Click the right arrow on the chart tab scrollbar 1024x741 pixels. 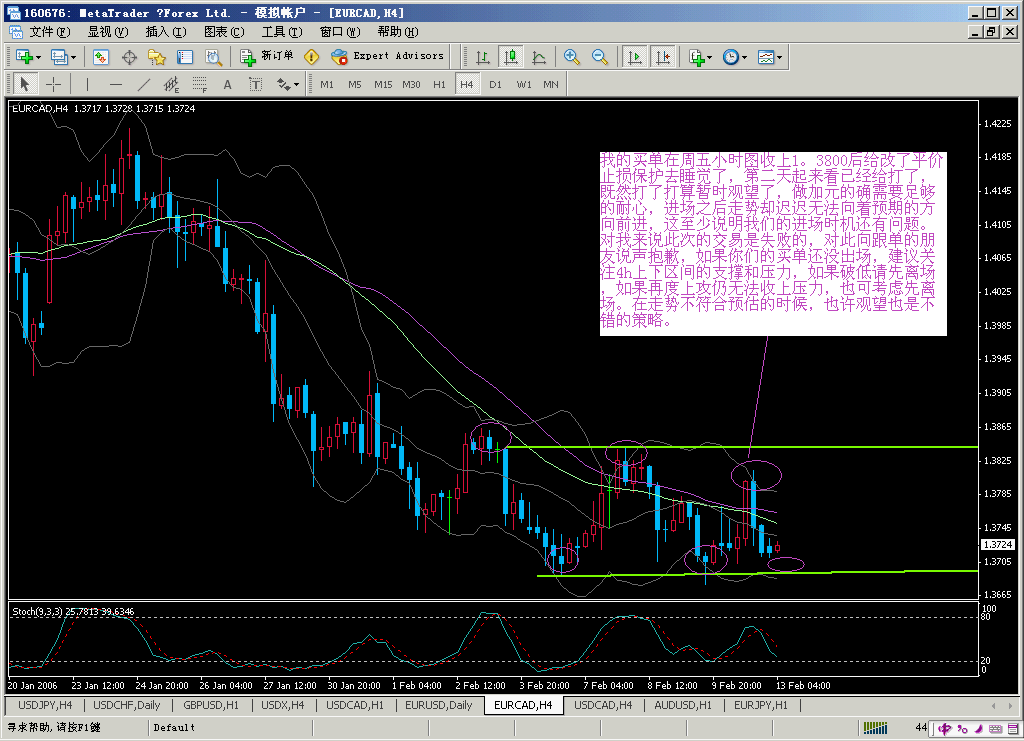click(x=1008, y=705)
